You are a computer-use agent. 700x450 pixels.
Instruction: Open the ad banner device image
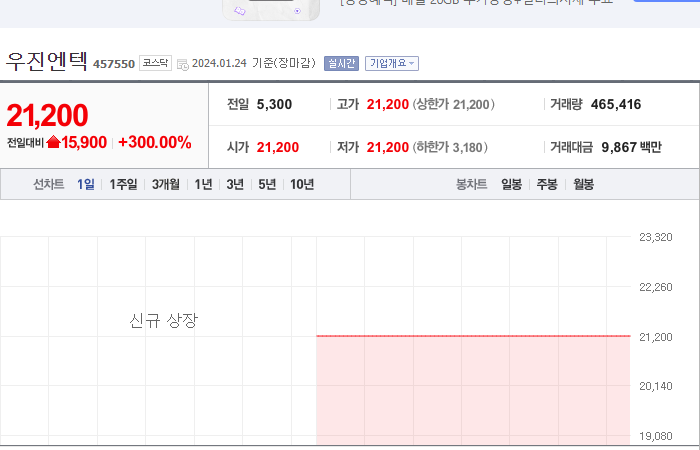click(x=271, y=10)
